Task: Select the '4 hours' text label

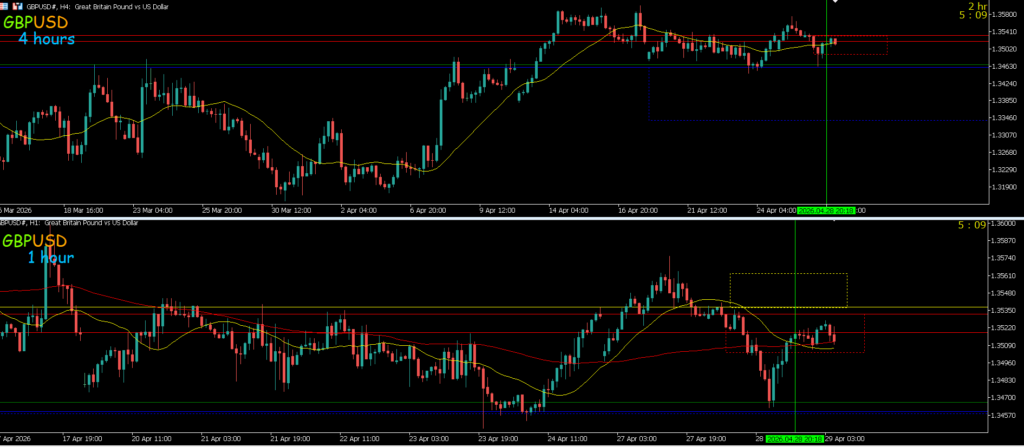Action: coord(46,38)
